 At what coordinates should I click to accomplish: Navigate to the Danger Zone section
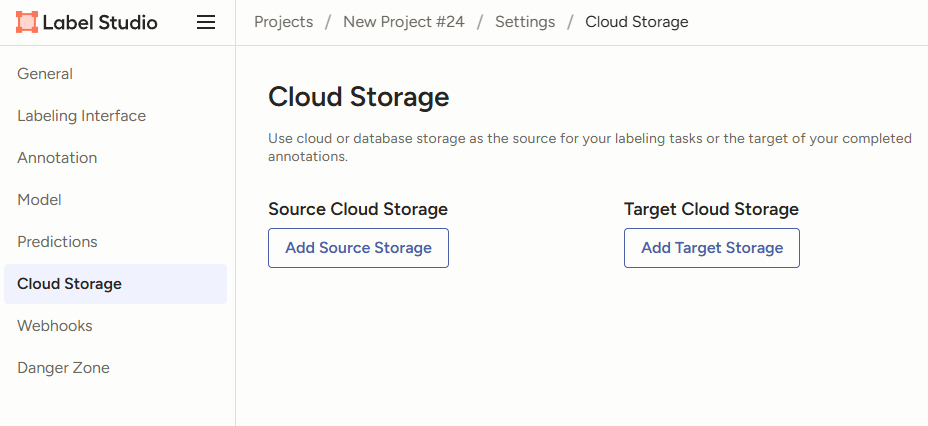63,368
